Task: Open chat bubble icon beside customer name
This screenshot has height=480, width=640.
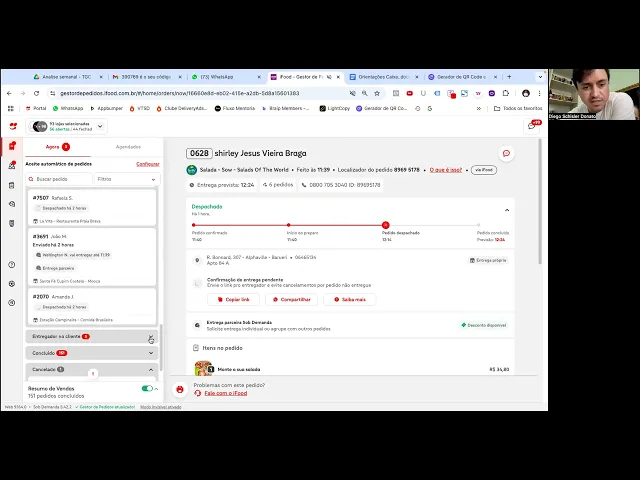Action: tap(507, 153)
